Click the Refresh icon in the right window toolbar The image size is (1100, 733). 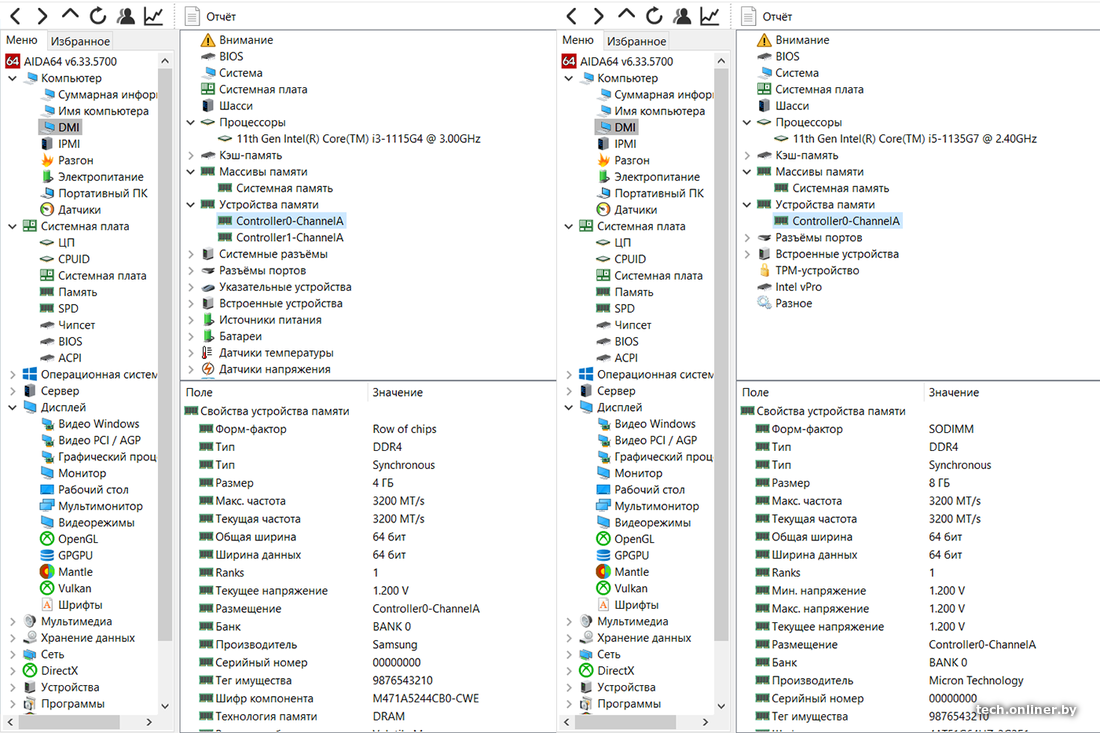click(x=654, y=15)
